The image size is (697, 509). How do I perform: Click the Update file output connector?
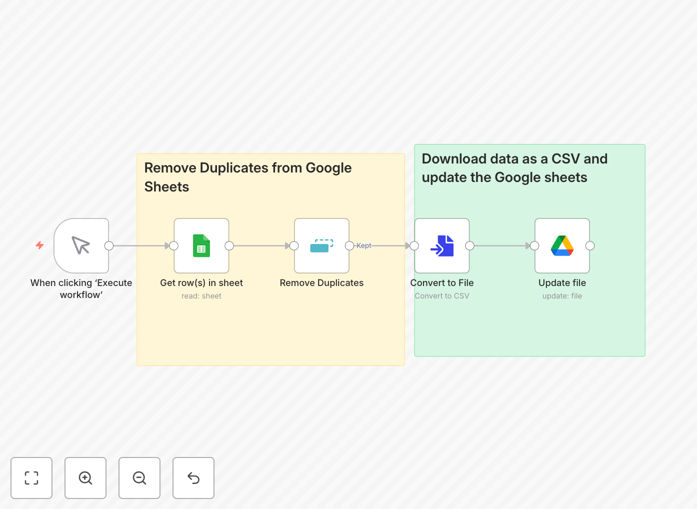tap(590, 246)
